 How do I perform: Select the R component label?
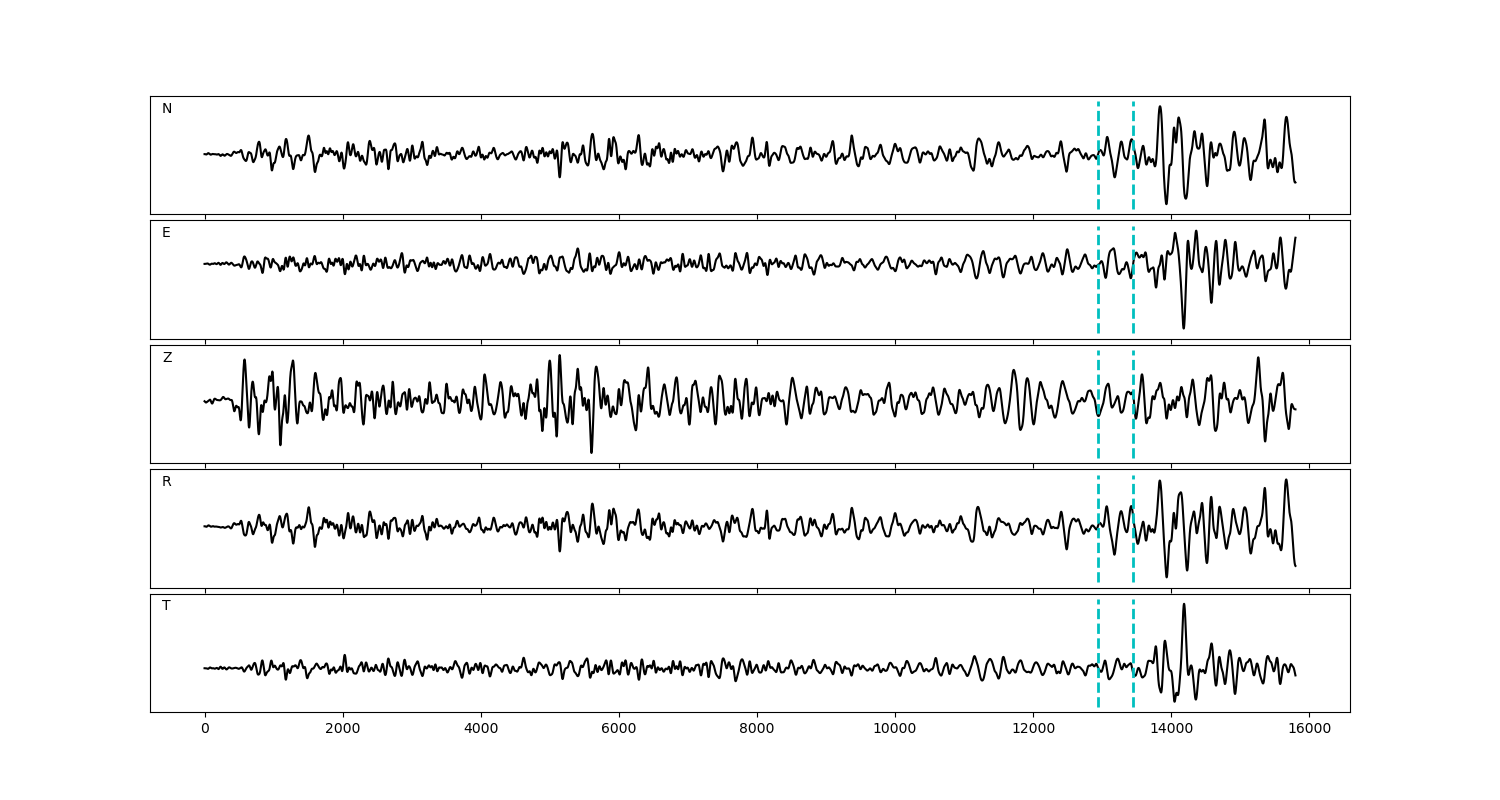click(167, 482)
